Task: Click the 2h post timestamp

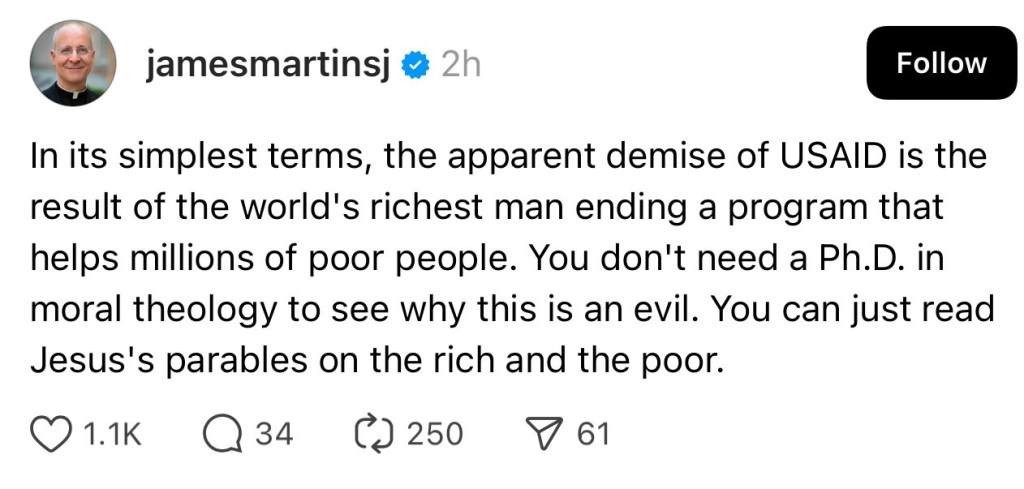Action: pyautogui.click(x=459, y=66)
